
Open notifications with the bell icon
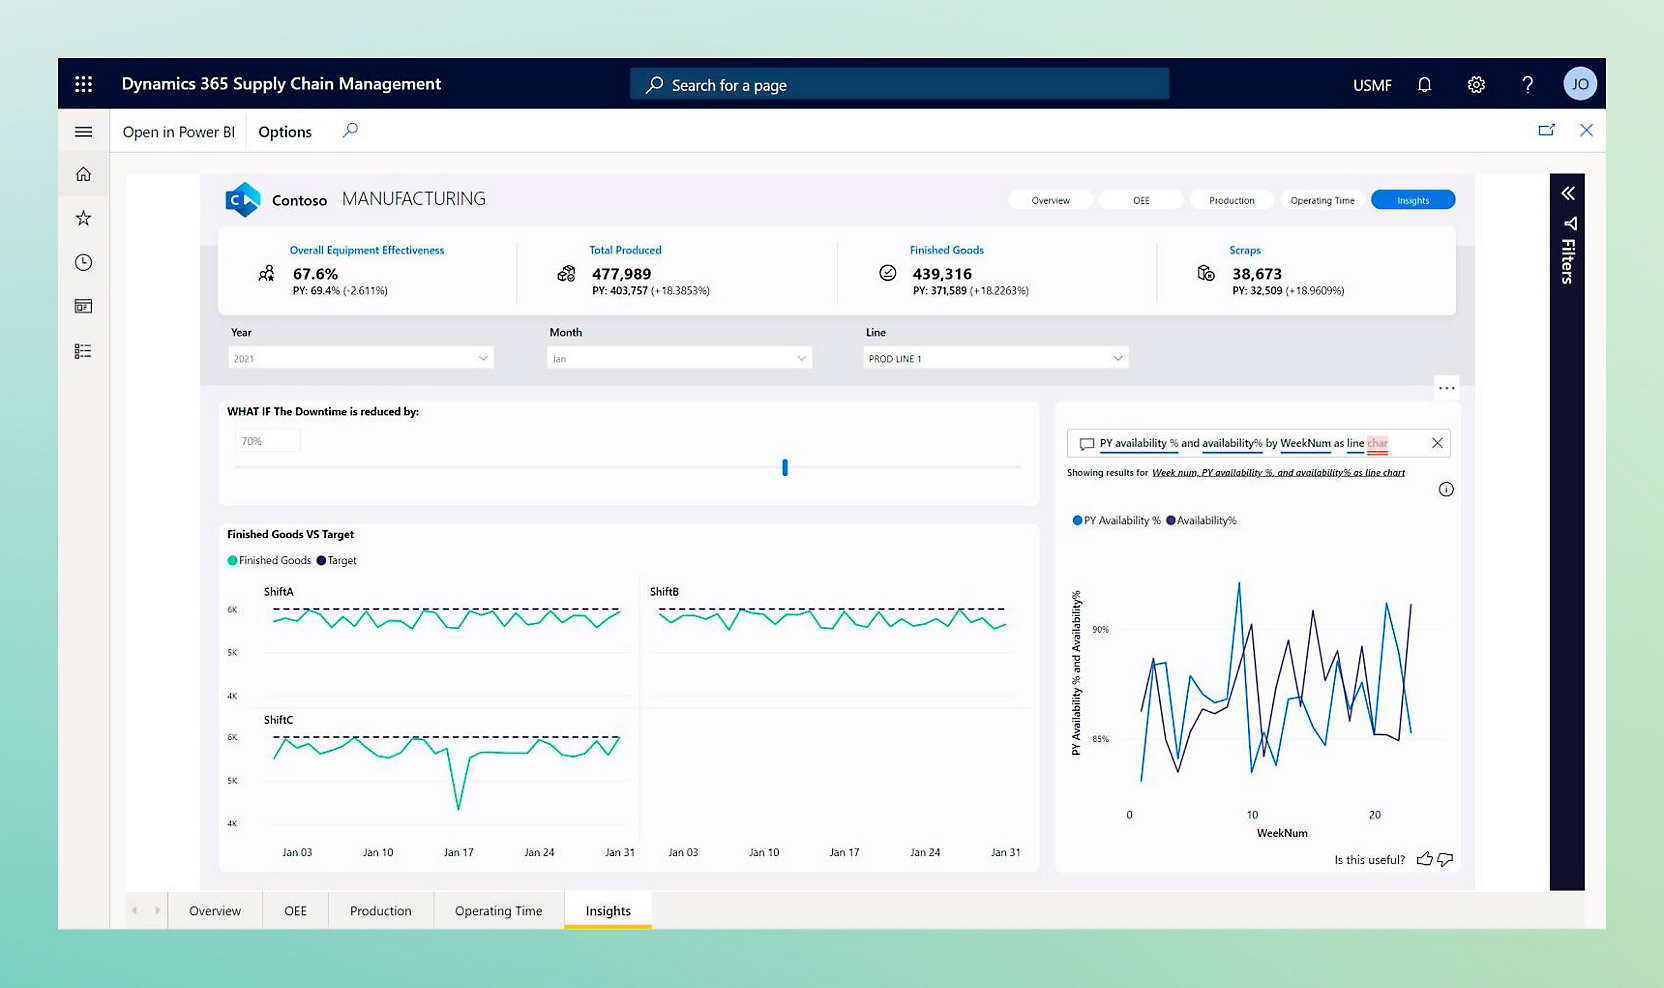pyautogui.click(x=1425, y=84)
